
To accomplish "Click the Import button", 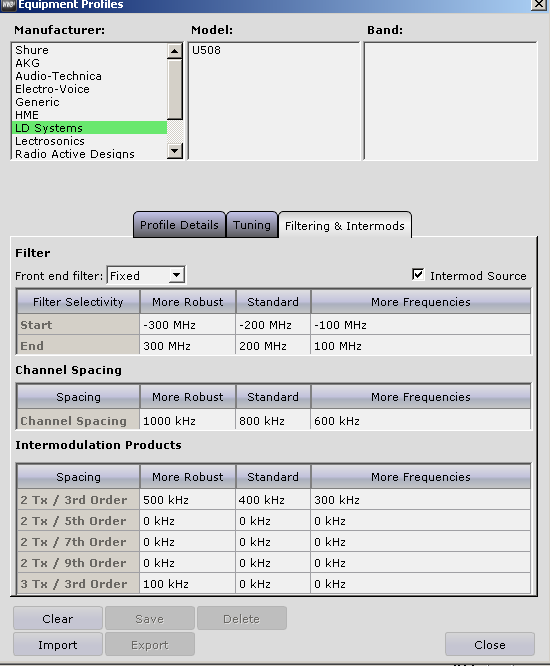I will (x=58, y=644).
